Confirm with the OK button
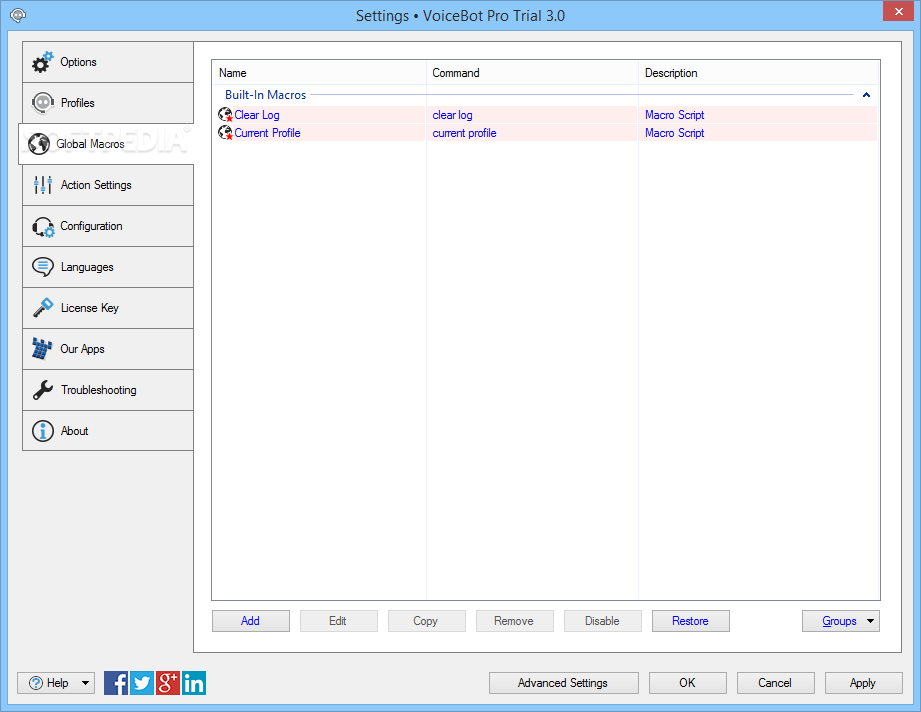Viewport: 921px width, 712px height. [x=688, y=683]
